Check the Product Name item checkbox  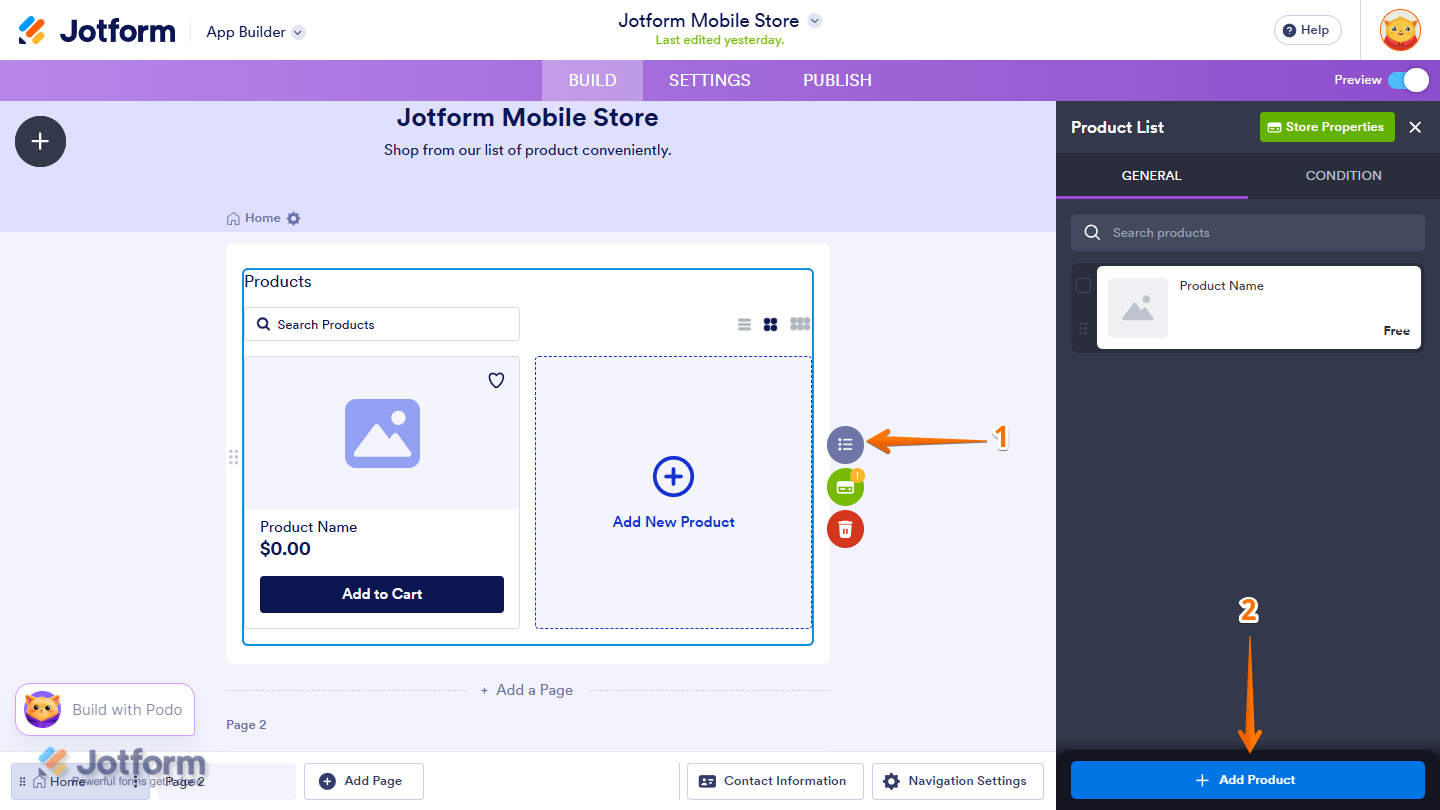pos(1083,285)
